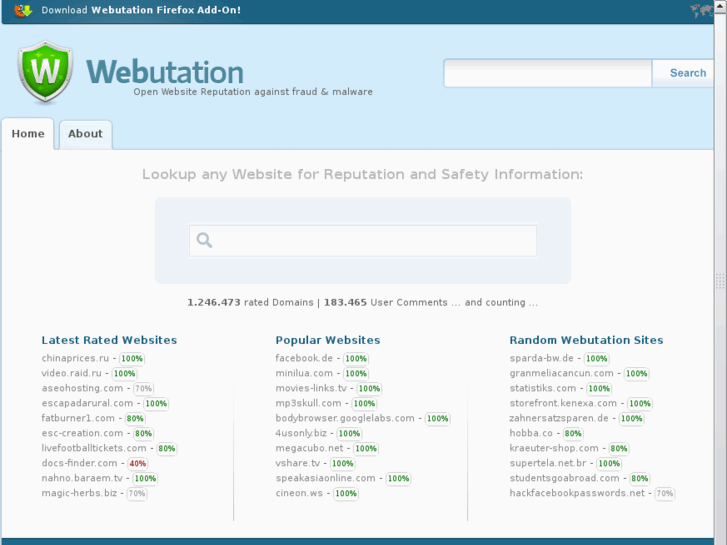Open video.raid.ru link
Viewport: 727px width, 545px height.
tap(71, 373)
